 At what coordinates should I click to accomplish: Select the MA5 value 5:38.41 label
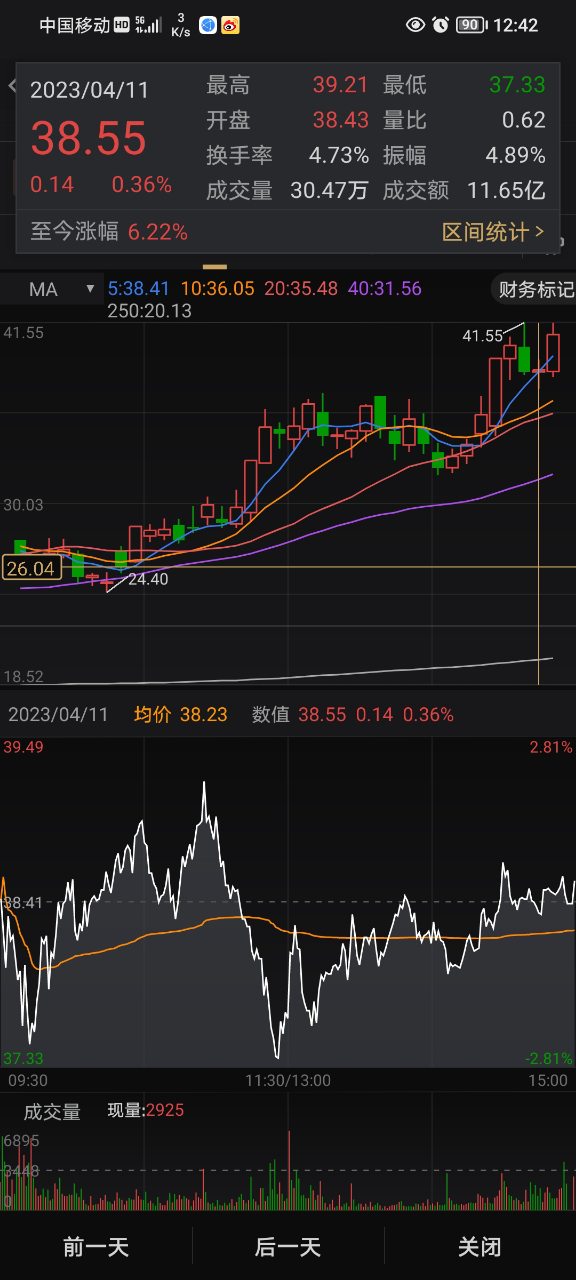coord(141,289)
